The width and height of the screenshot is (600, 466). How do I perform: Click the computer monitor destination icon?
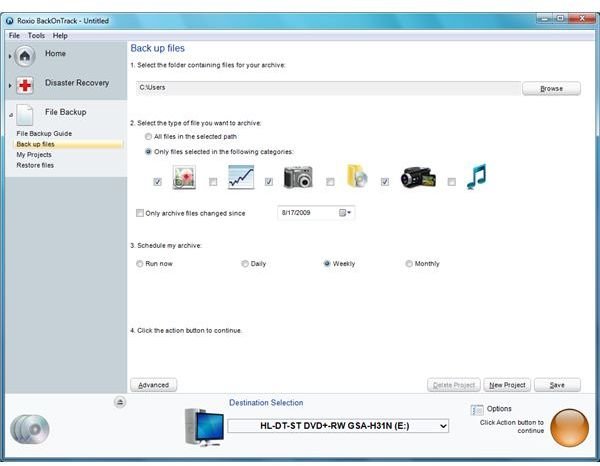(204, 427)
